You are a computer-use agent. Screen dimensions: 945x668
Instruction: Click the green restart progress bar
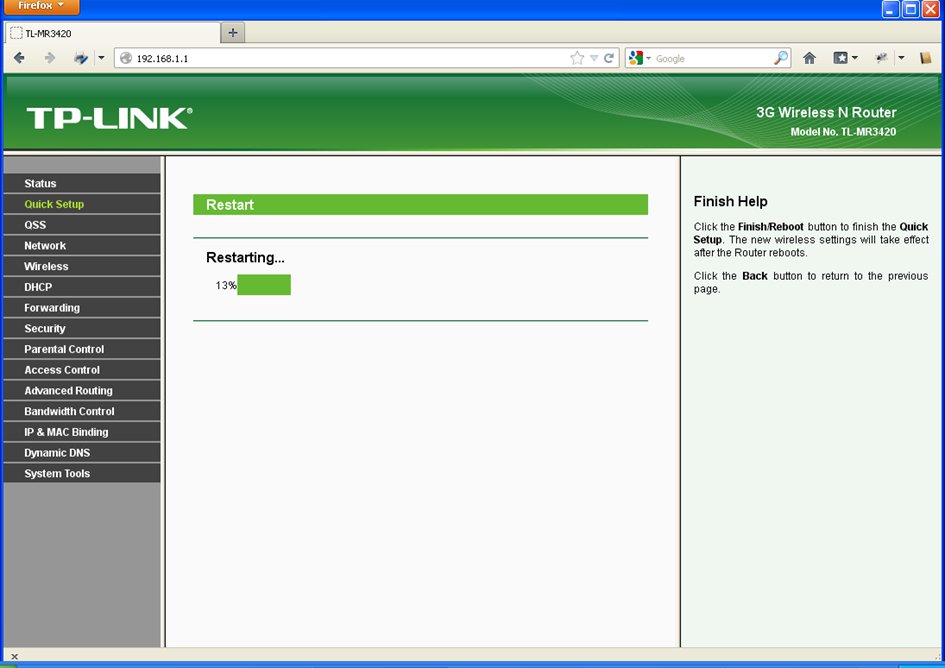[264, 285]
